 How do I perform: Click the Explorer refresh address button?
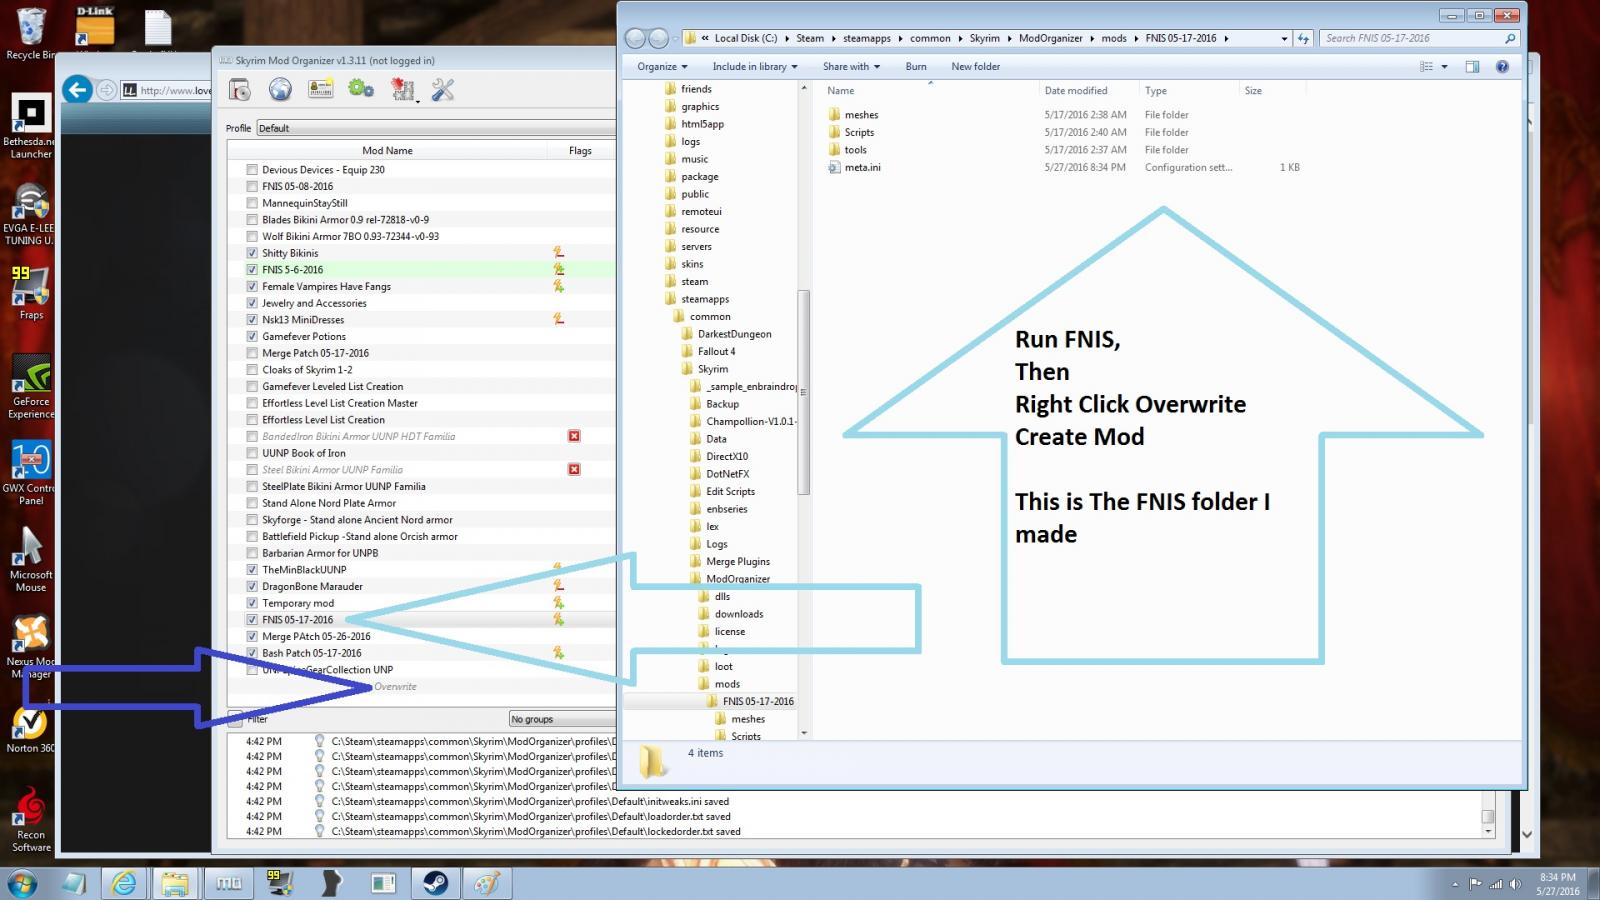point(1303,38)
